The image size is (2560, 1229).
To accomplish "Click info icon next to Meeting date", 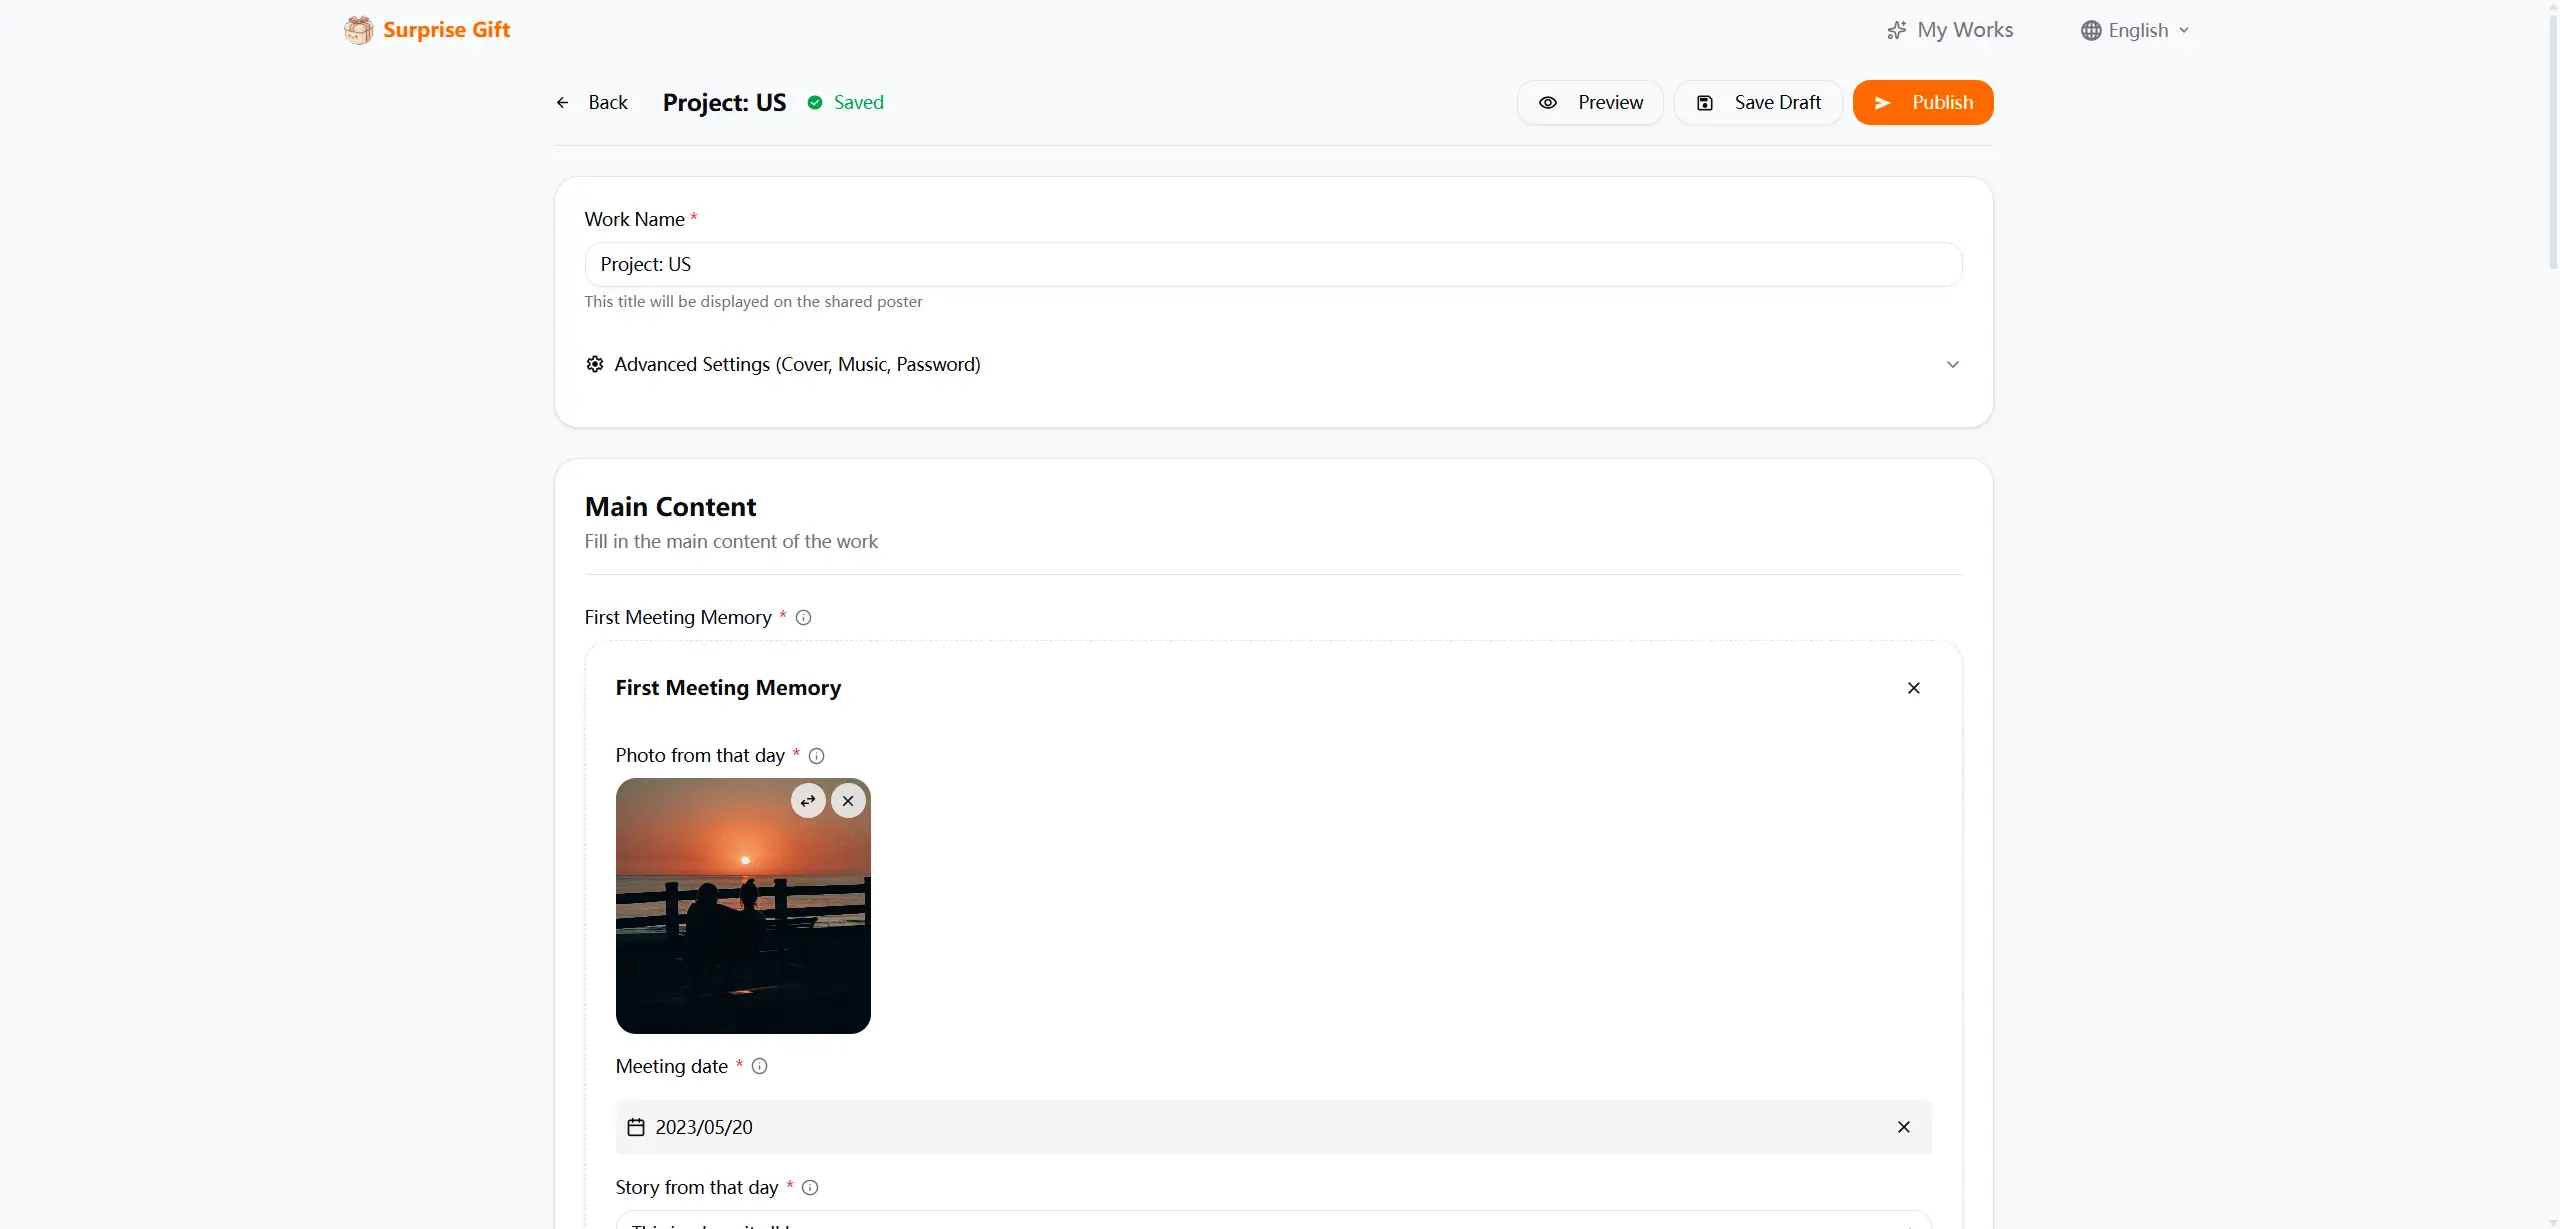I will pos(759,1067).
